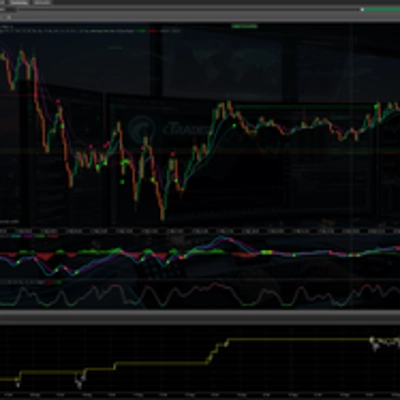Click the purple legend swatch of the oscillator panel
The height and width of the screenshot is (400, 400).
click(x=28, y=236)
